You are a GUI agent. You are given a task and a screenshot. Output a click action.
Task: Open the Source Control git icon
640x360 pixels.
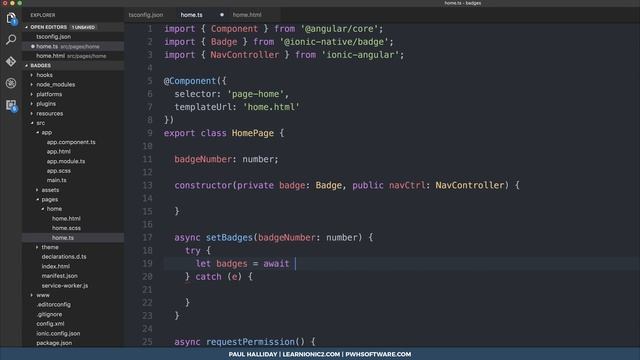click(11, 61)
